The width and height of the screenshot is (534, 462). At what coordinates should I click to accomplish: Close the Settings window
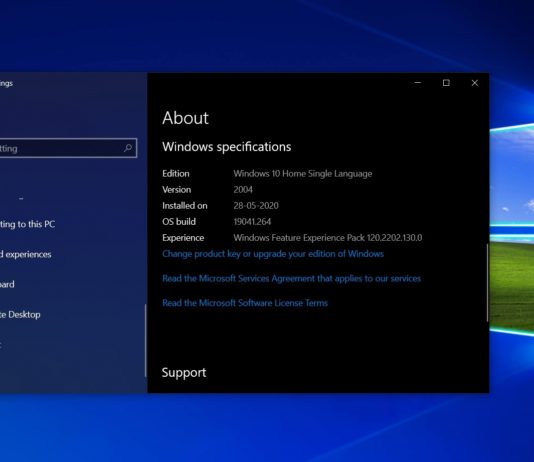[x=475, y=83]
